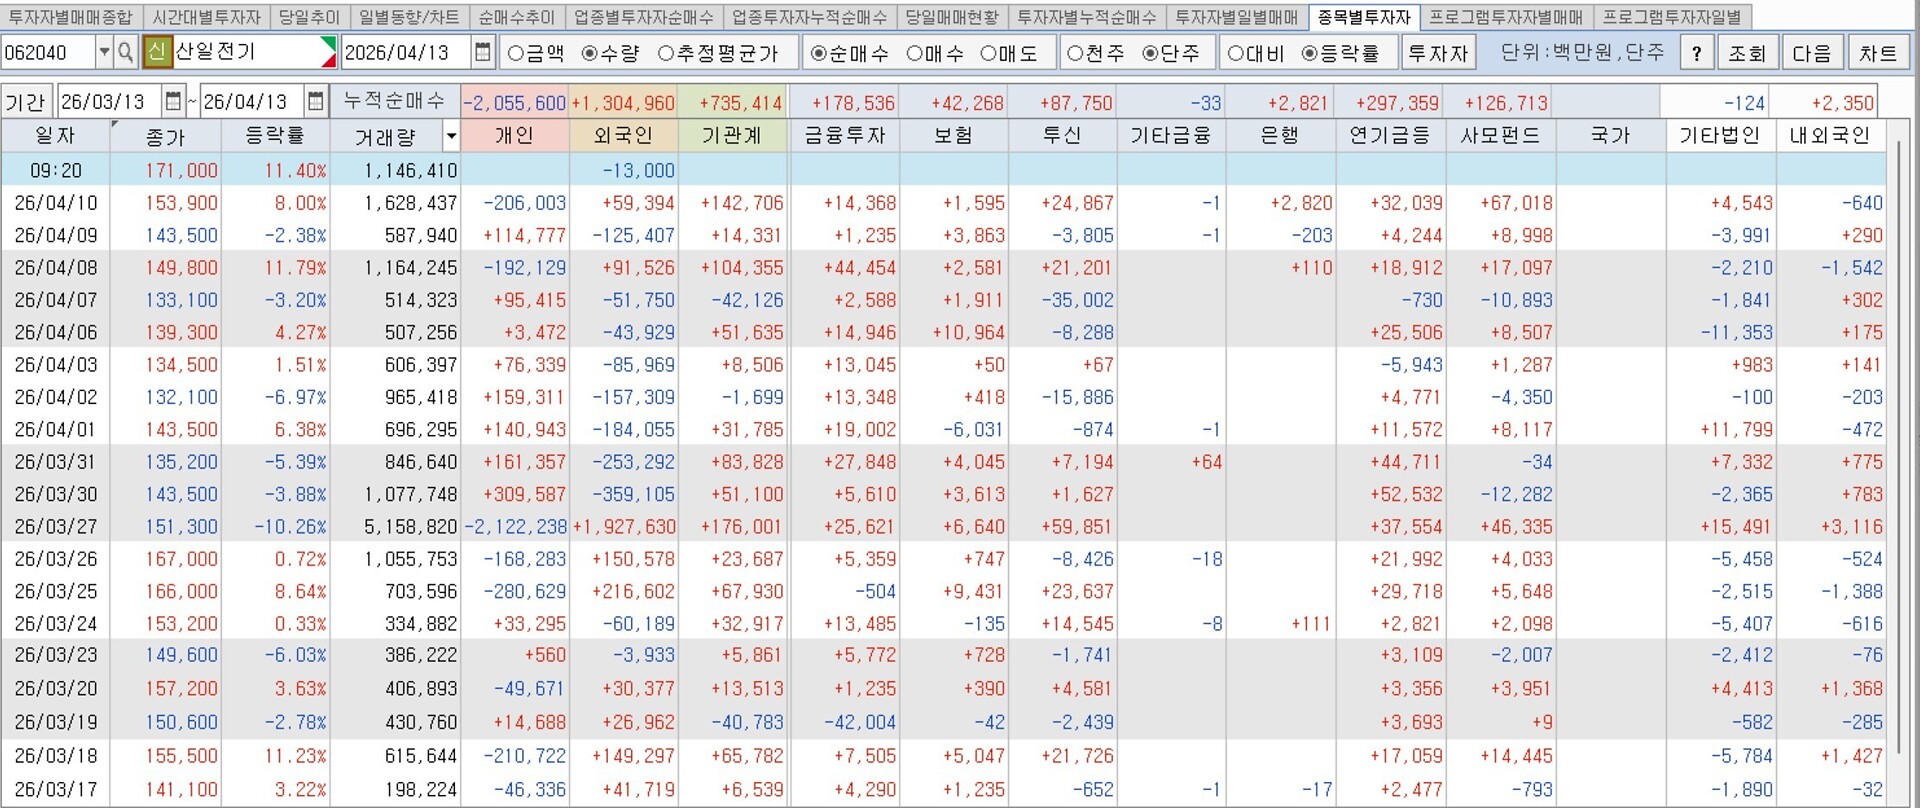The width and height of the screenshot is (1920, 808).
Task: Select the 26/03/27 date cell
Action: pos(55,527)
